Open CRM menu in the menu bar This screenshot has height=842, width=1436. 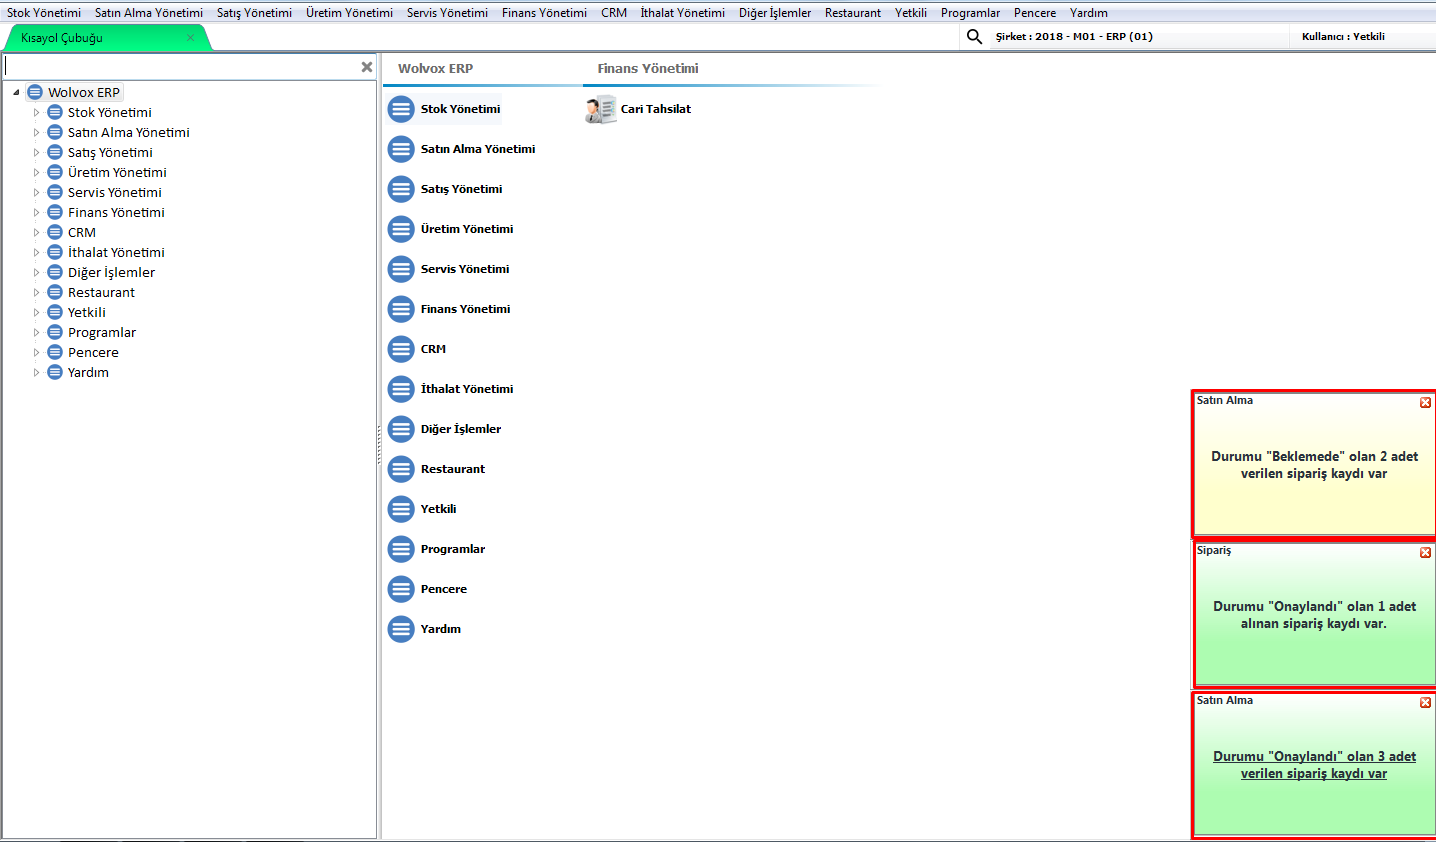614,13
